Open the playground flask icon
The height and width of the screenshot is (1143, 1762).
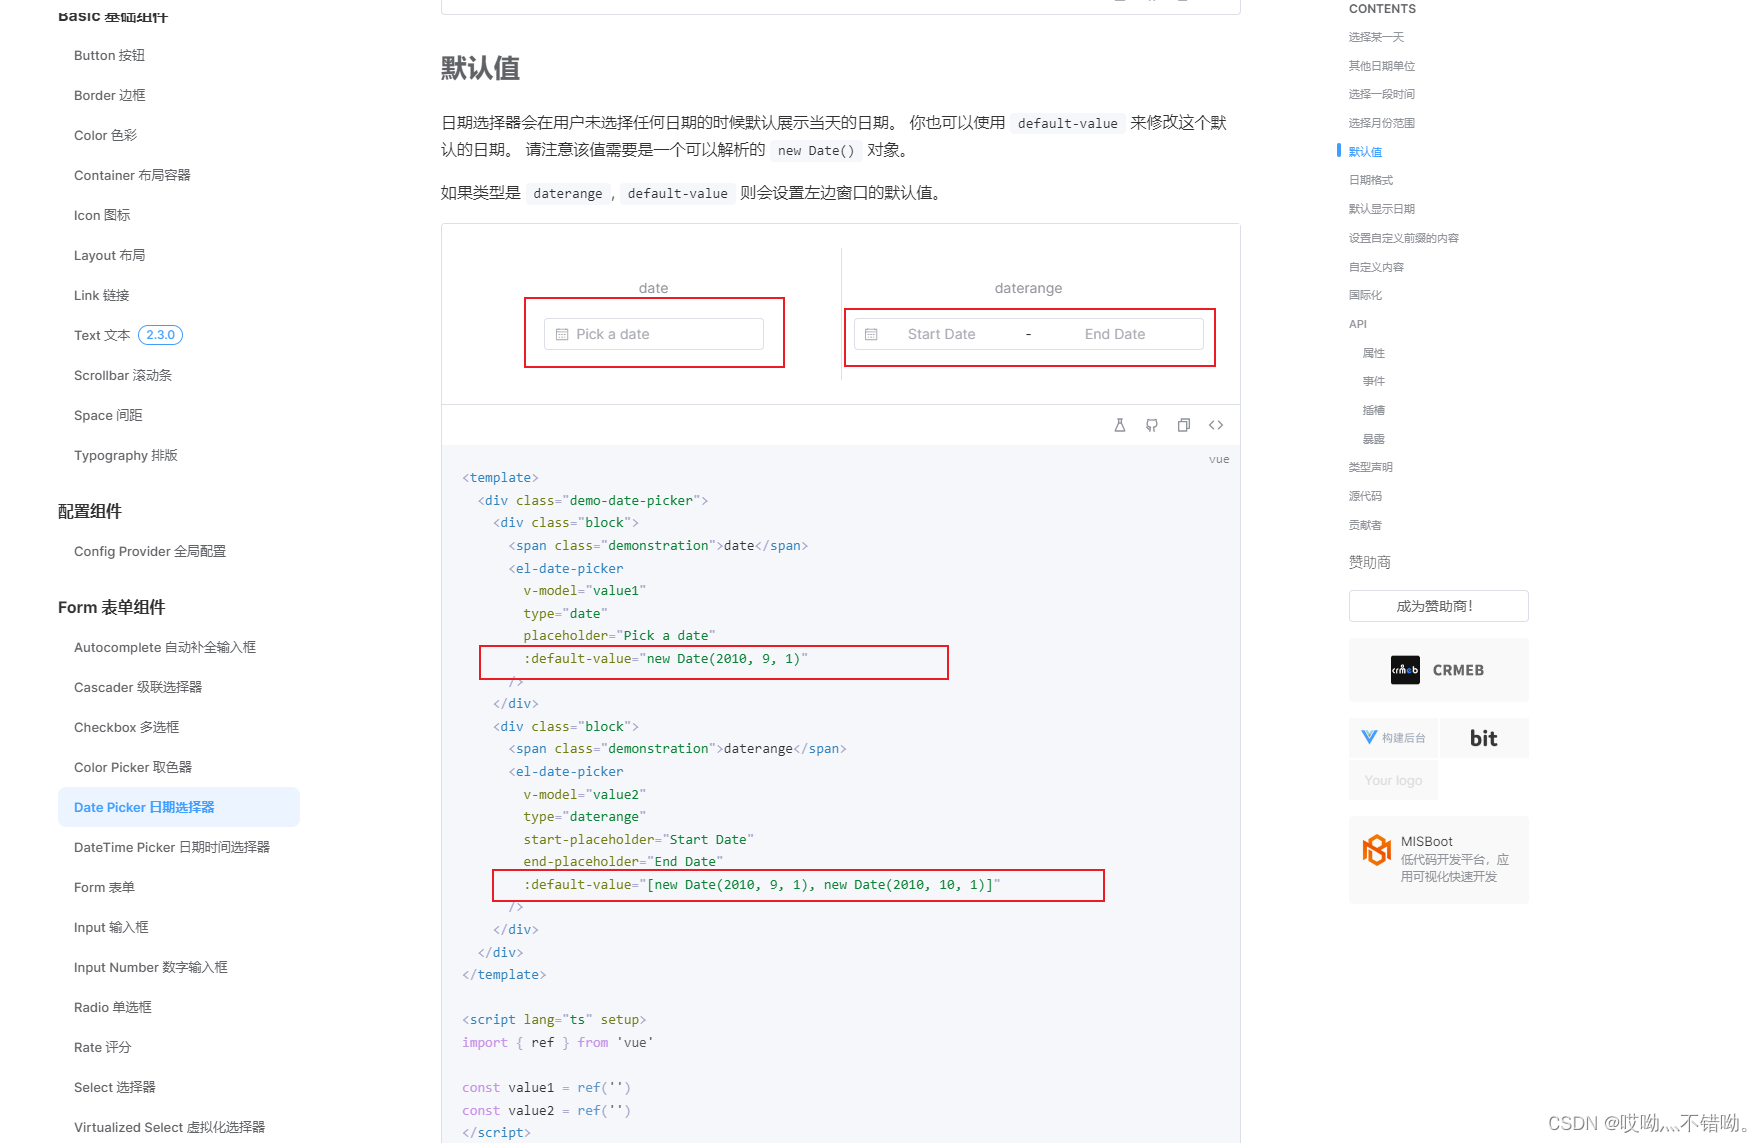[1120, 425]
